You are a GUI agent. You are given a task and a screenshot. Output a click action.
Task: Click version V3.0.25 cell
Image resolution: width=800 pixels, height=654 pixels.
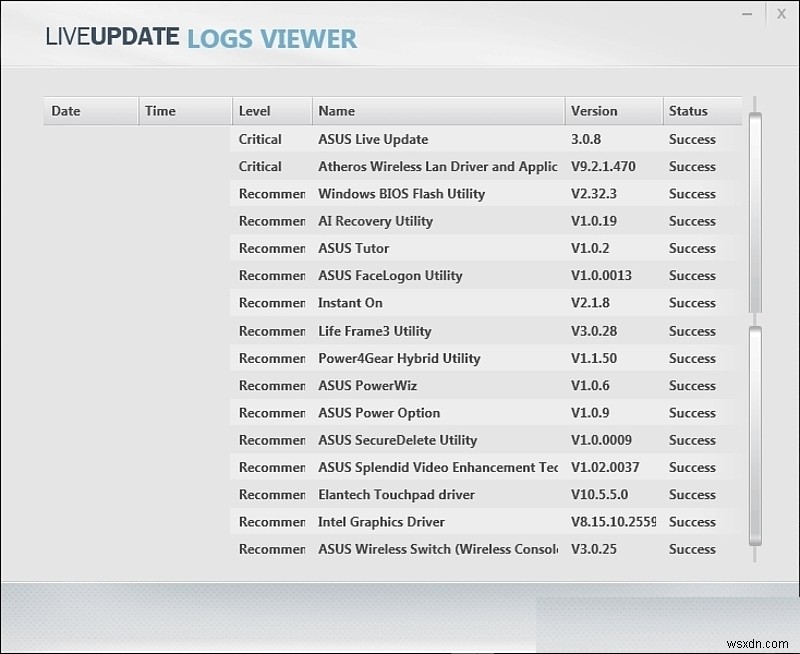coord(593,549)
